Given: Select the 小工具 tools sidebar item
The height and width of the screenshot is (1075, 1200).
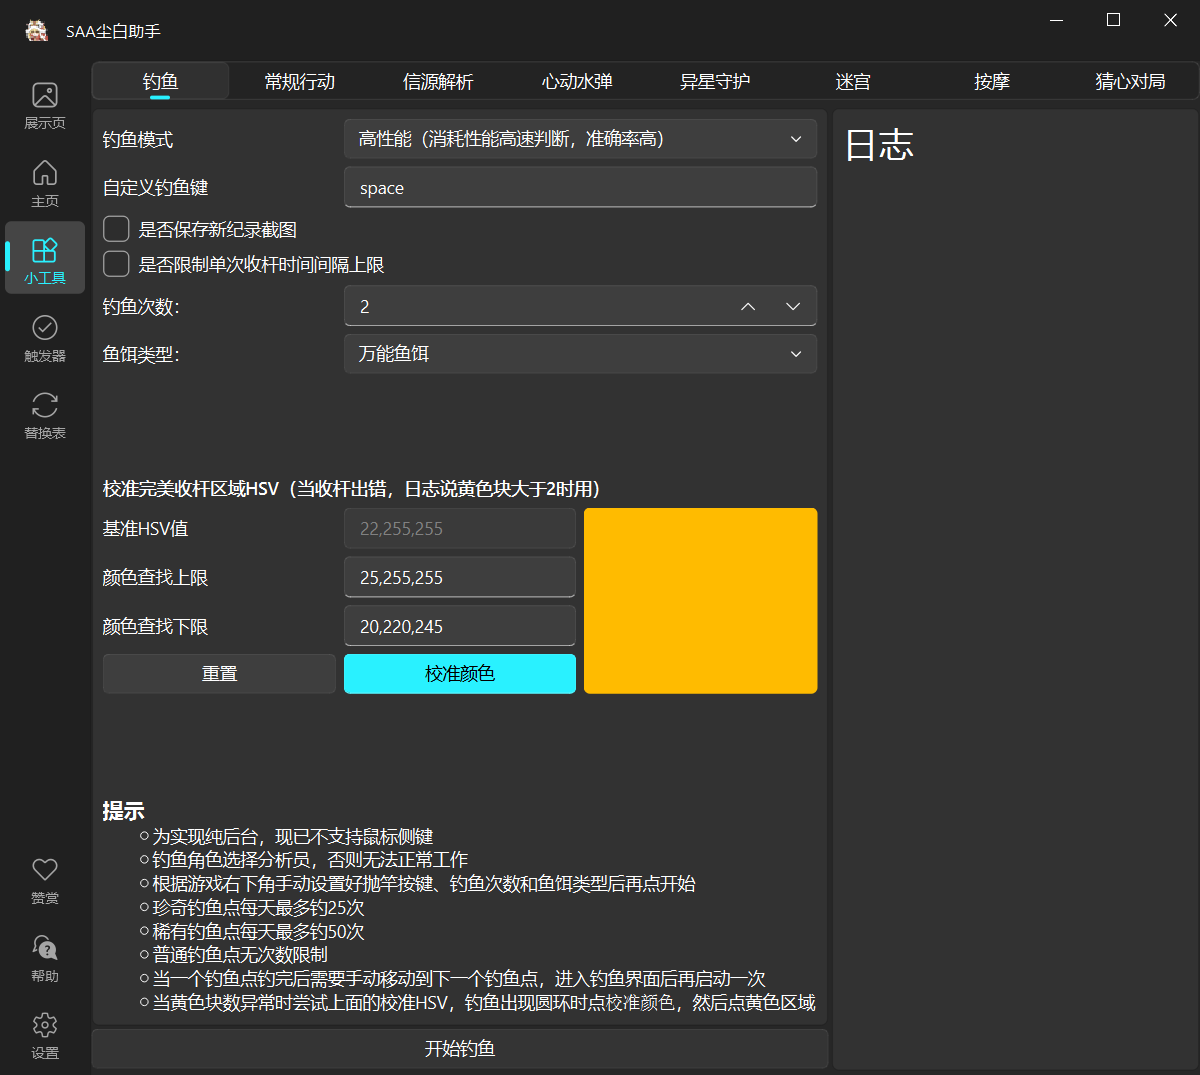Looking at the screenshot, I should coord(45,260).
